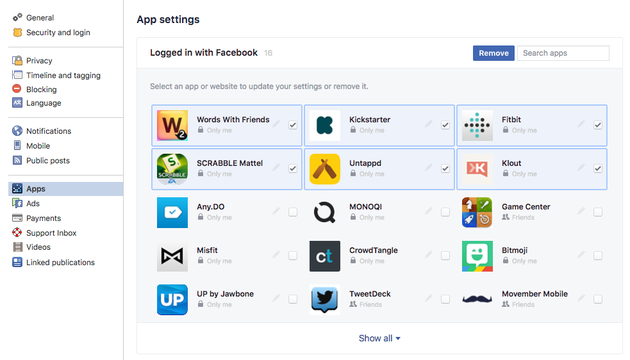The width and height of the screenshot is (630, 360).
Task: Uncheck the Klout app checkbox
Action: point(597,169)
